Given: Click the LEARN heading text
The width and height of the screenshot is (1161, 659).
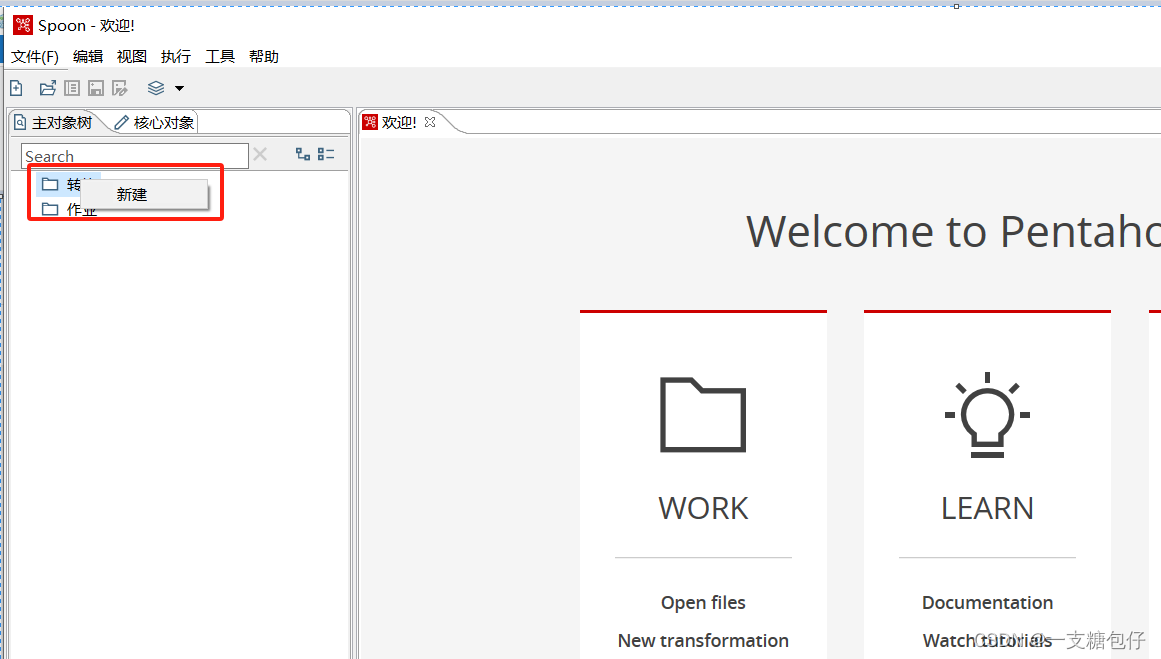Looking at the screenshot, I should pyautogui.click(x=987, y=509).
